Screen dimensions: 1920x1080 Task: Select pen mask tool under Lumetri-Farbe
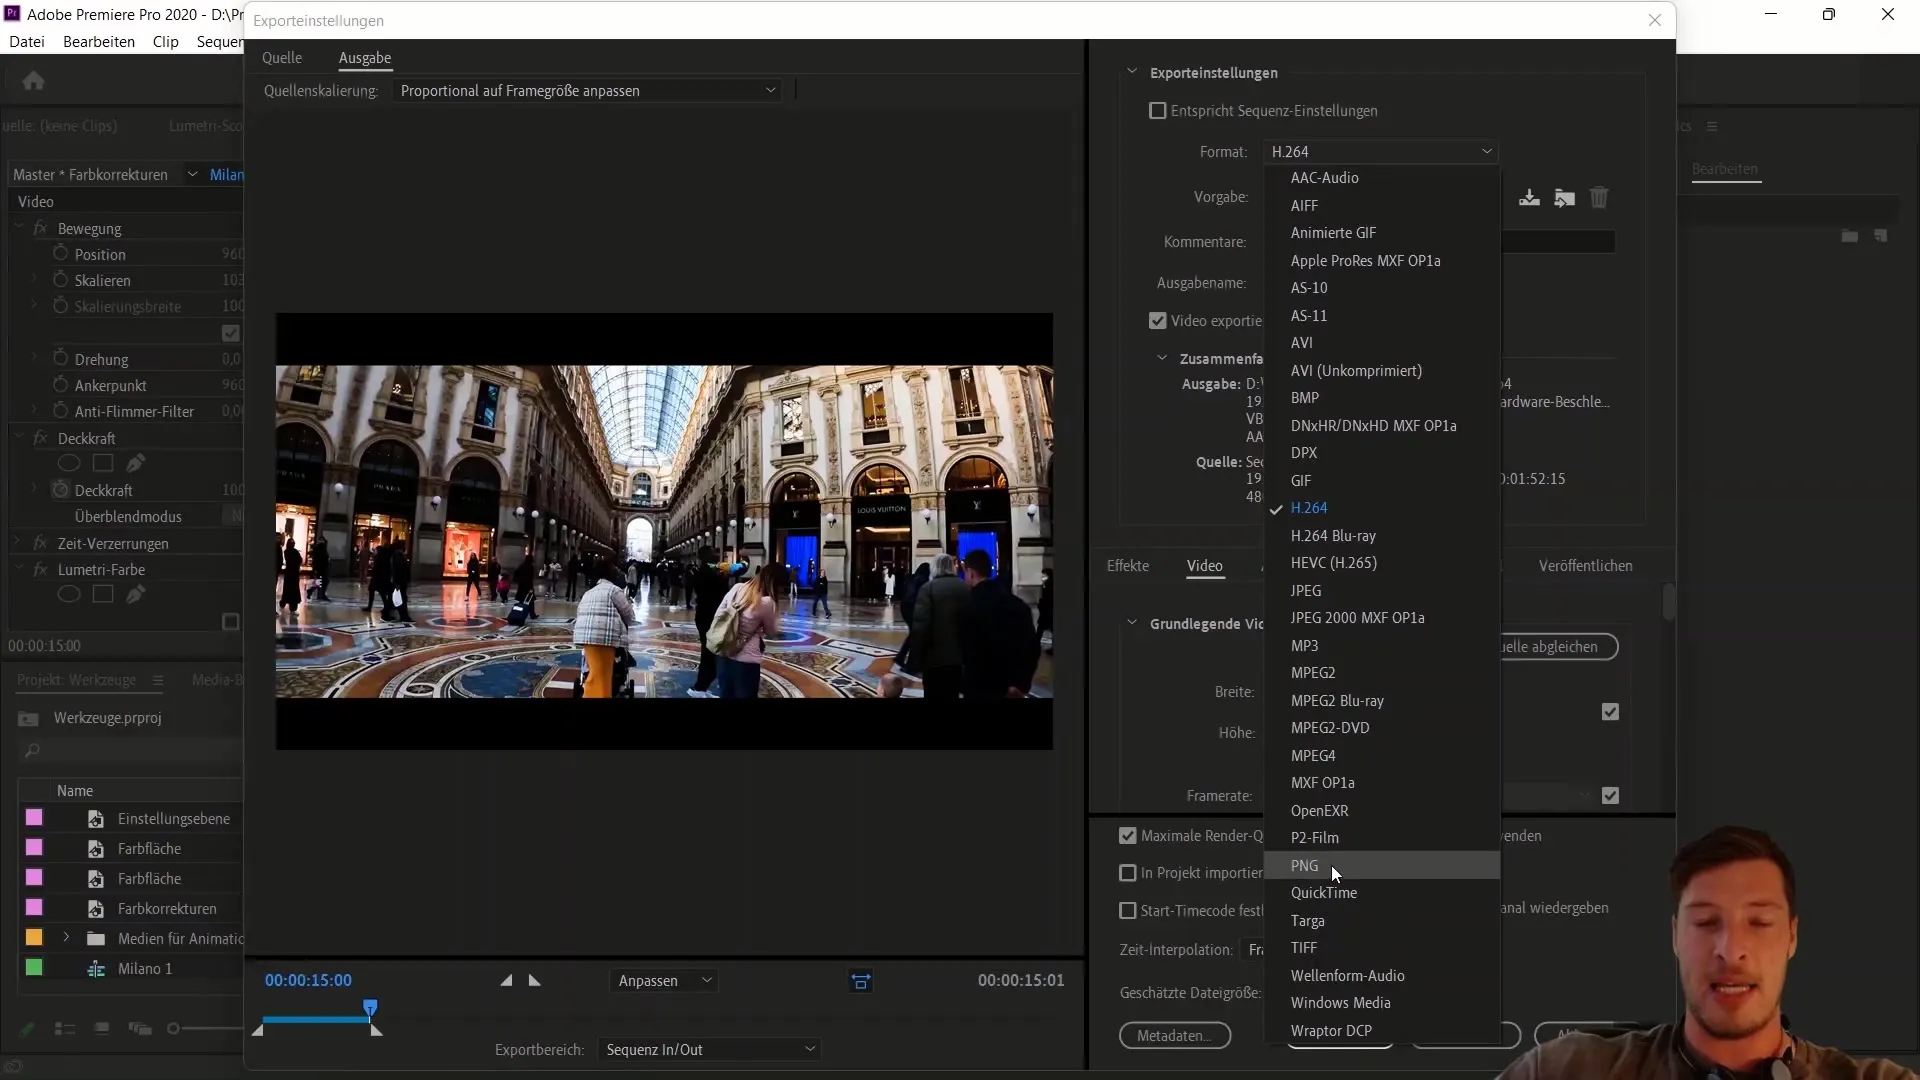136,594
